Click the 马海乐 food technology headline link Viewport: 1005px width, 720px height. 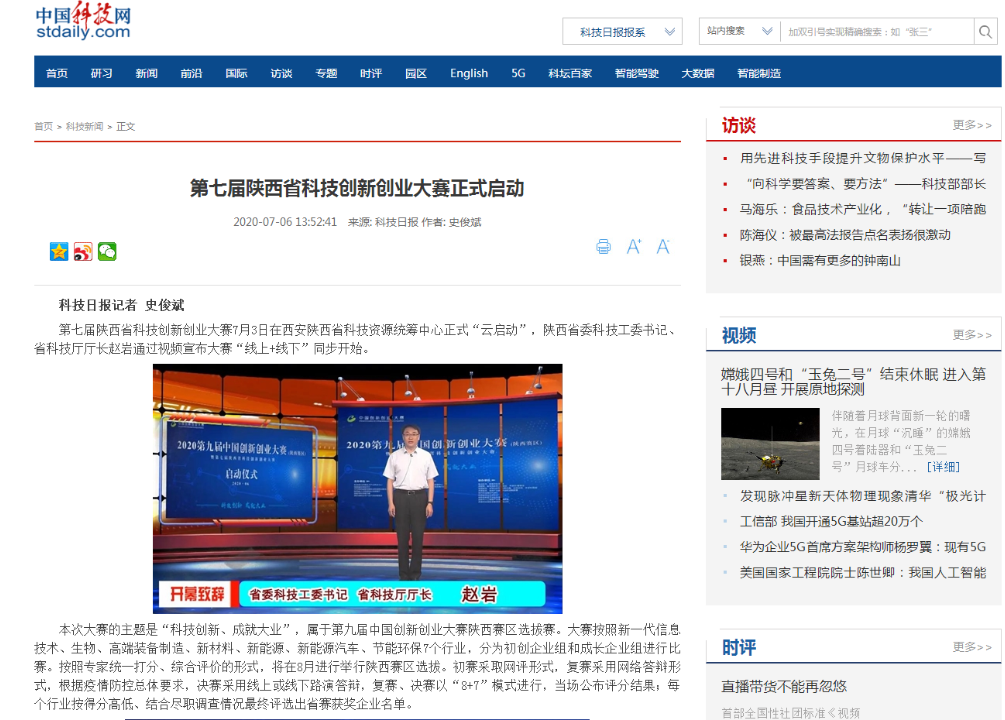point(853,210)
